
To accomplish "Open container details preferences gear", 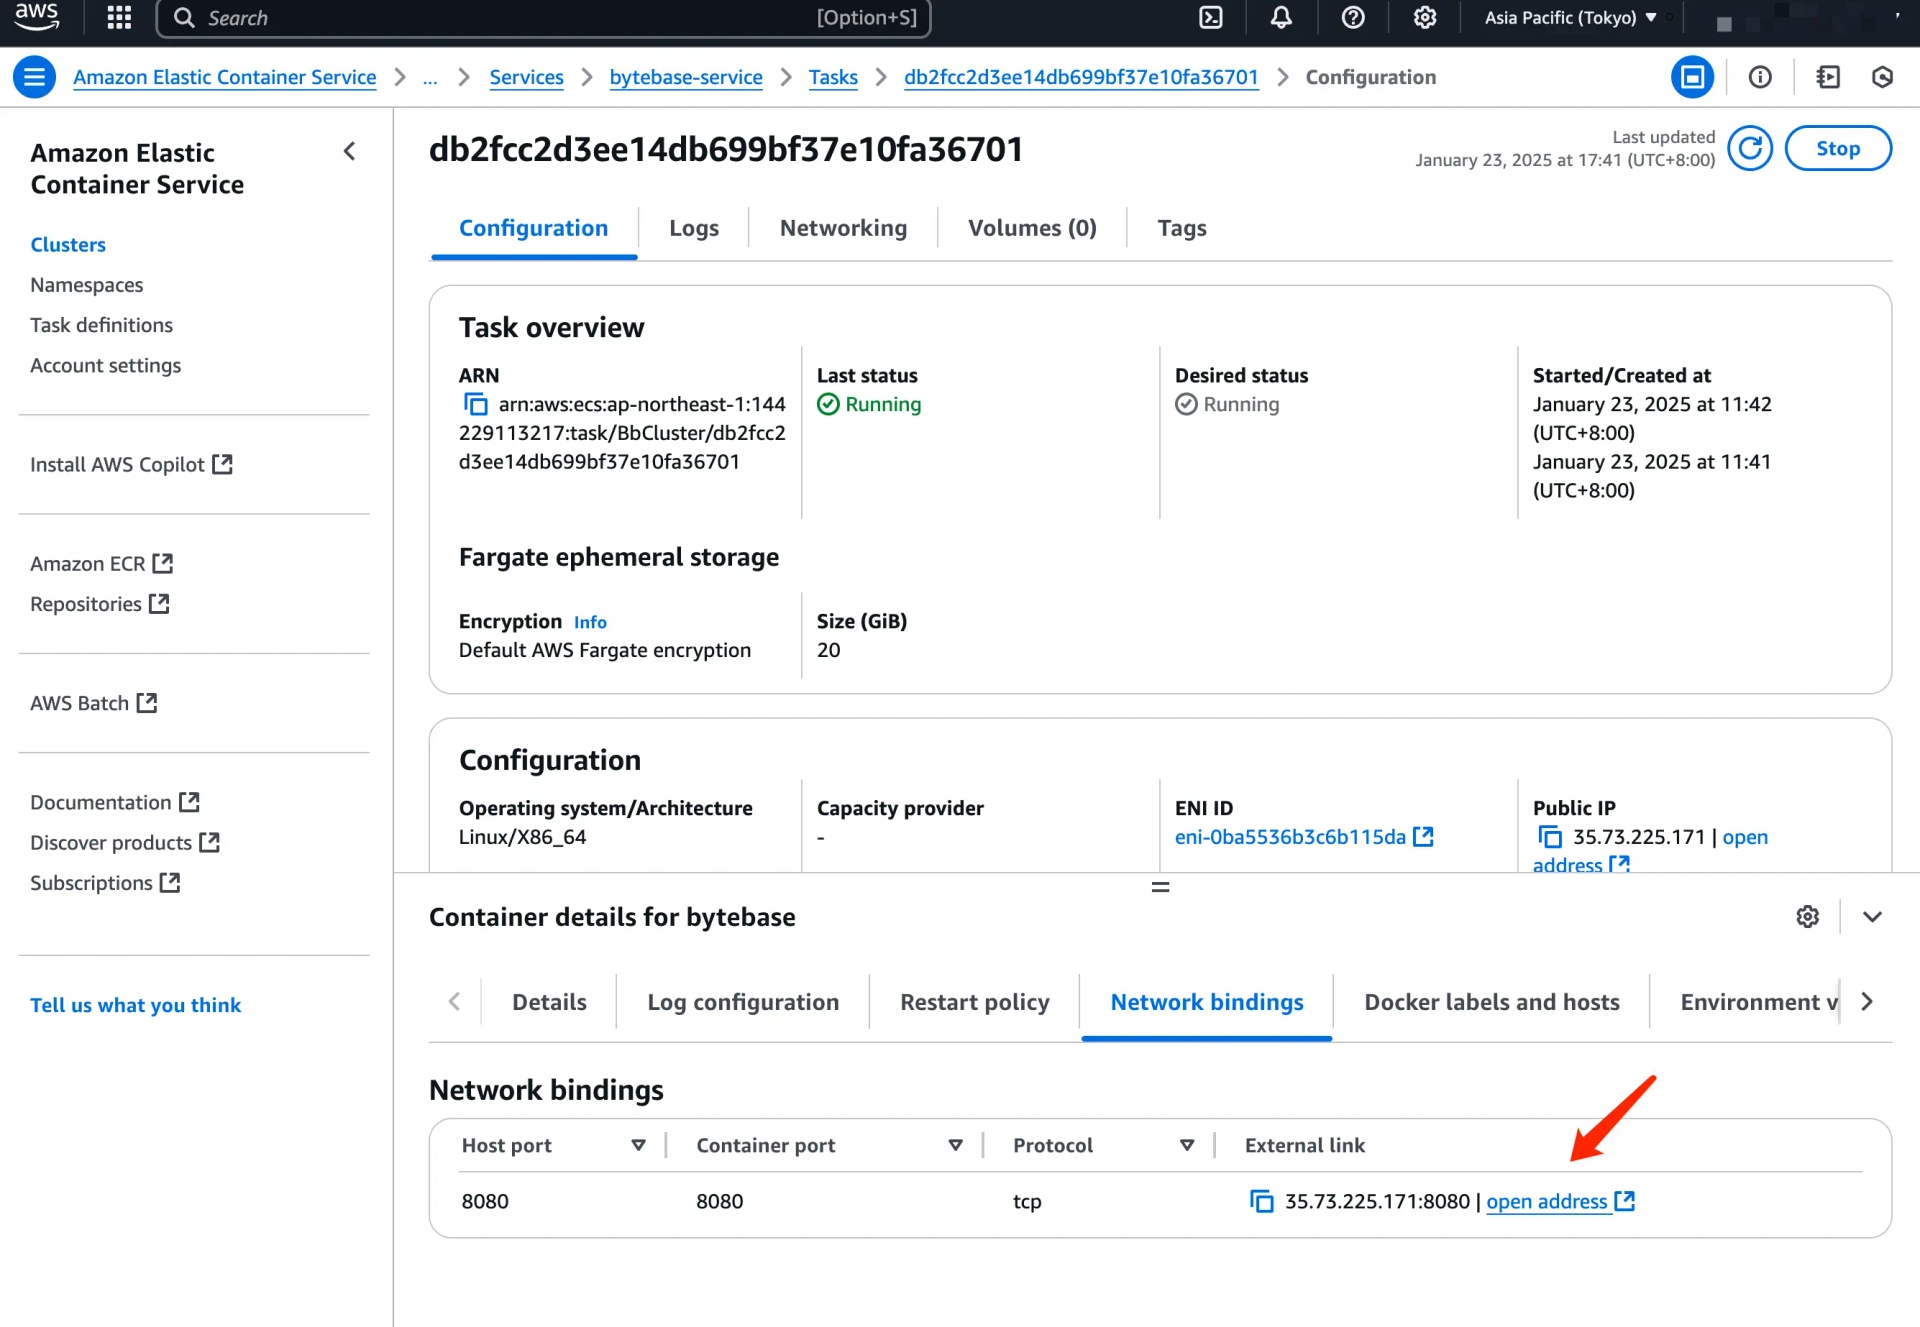I will [1807, 917].
